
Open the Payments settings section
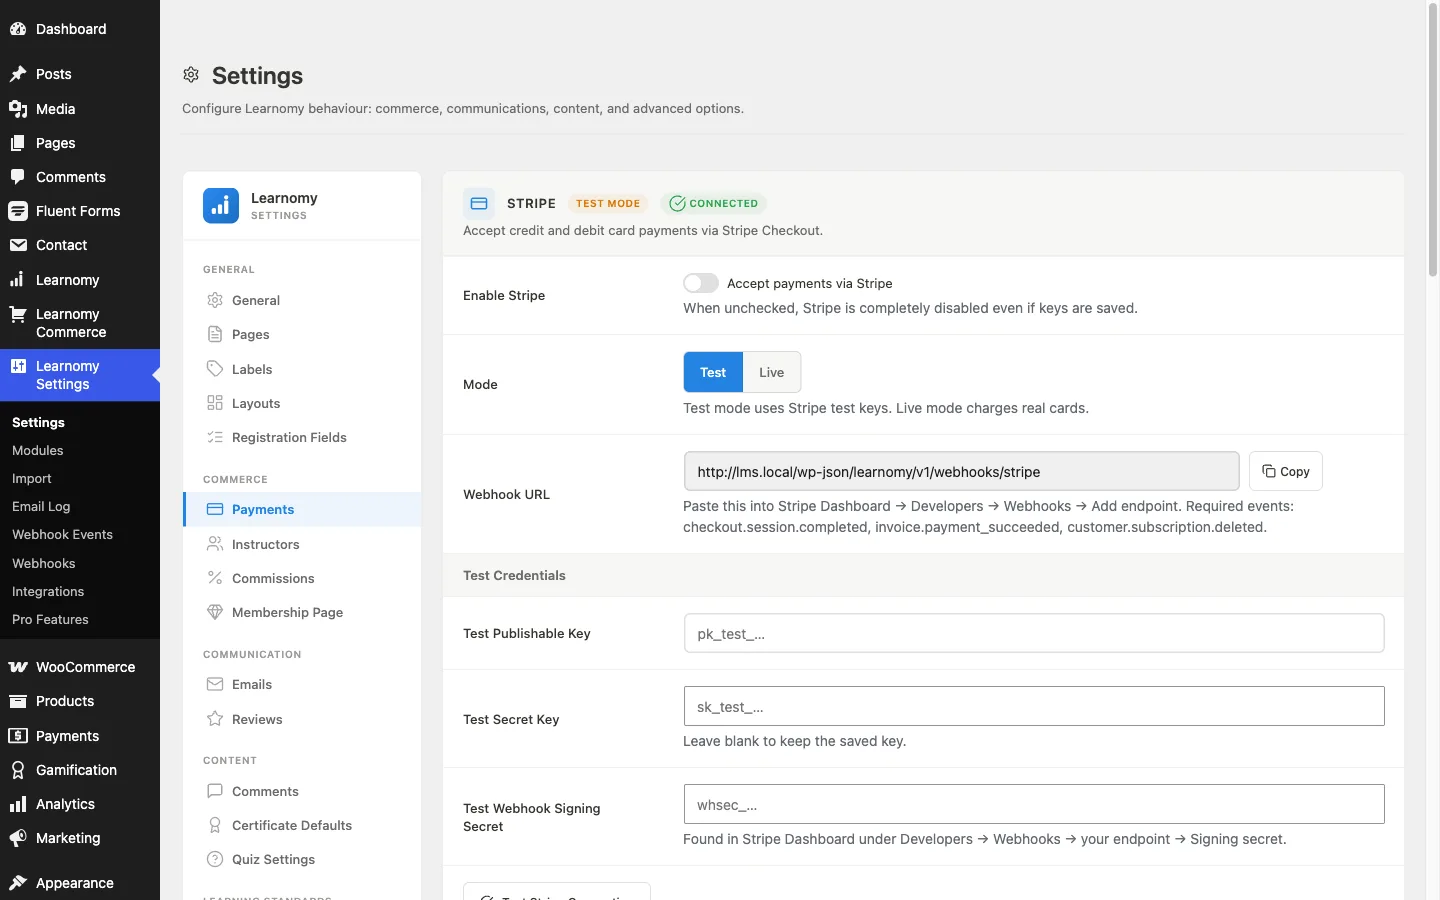click(x=302, y=509)
